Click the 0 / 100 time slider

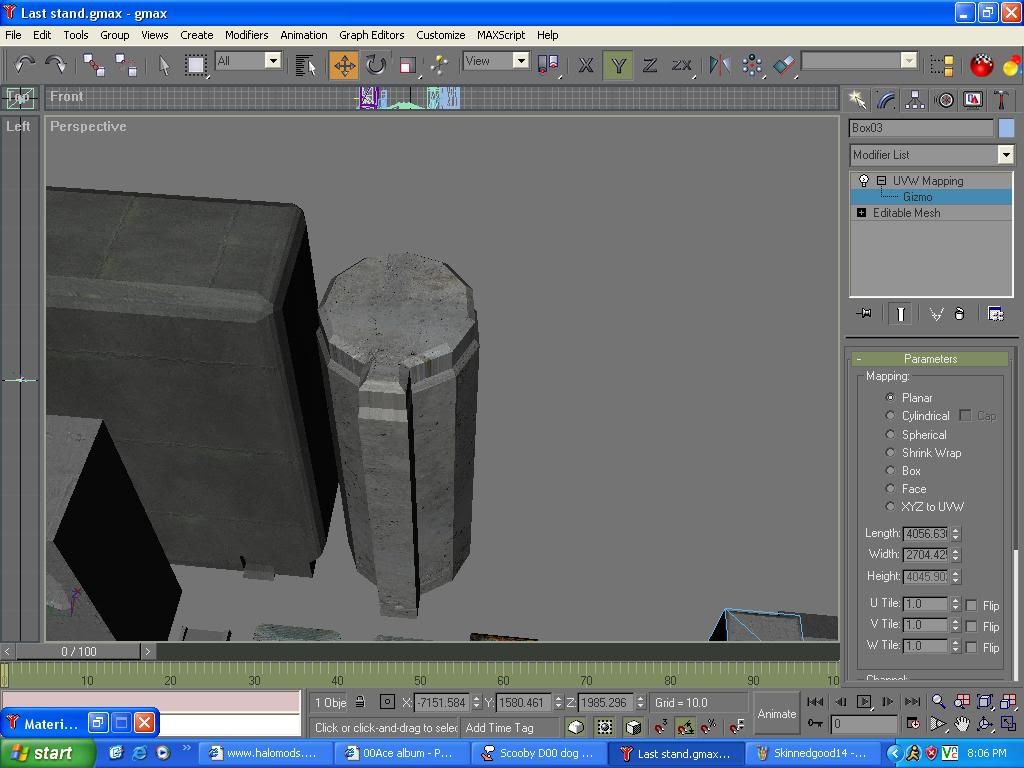coord(78,651)
